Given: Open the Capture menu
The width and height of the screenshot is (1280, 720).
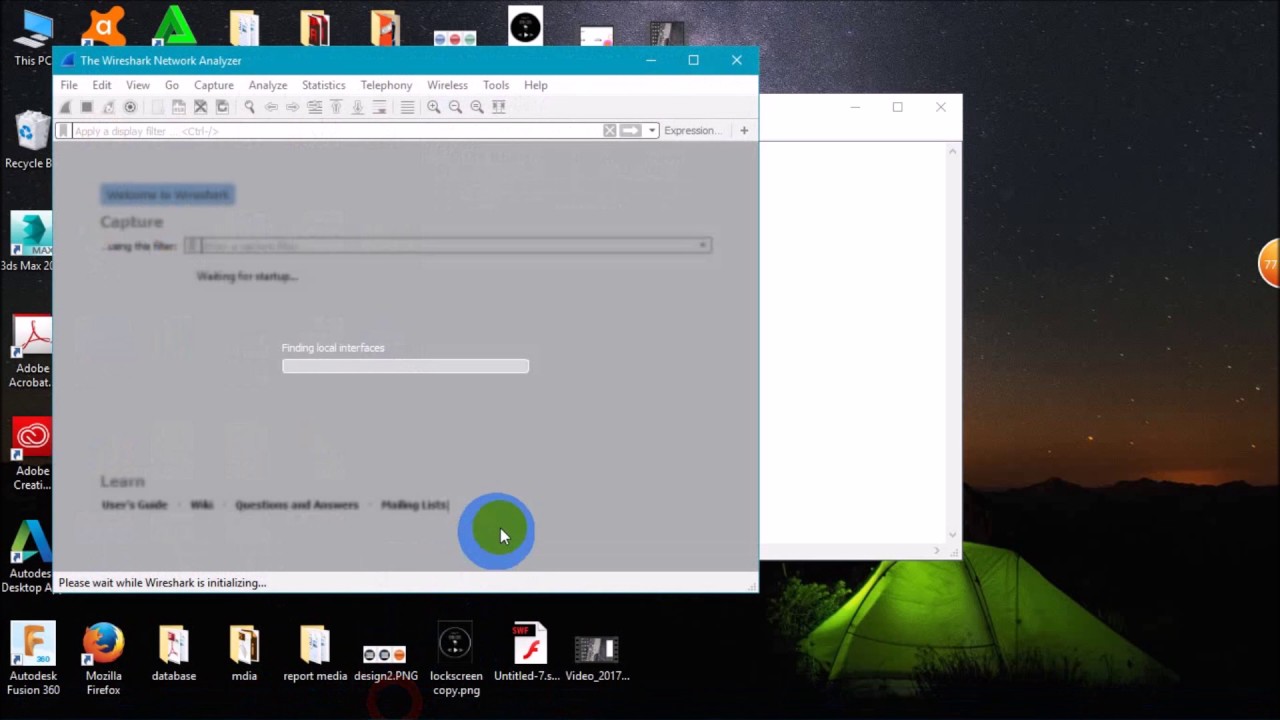Looking at the screenshot, I should point(213,85).
